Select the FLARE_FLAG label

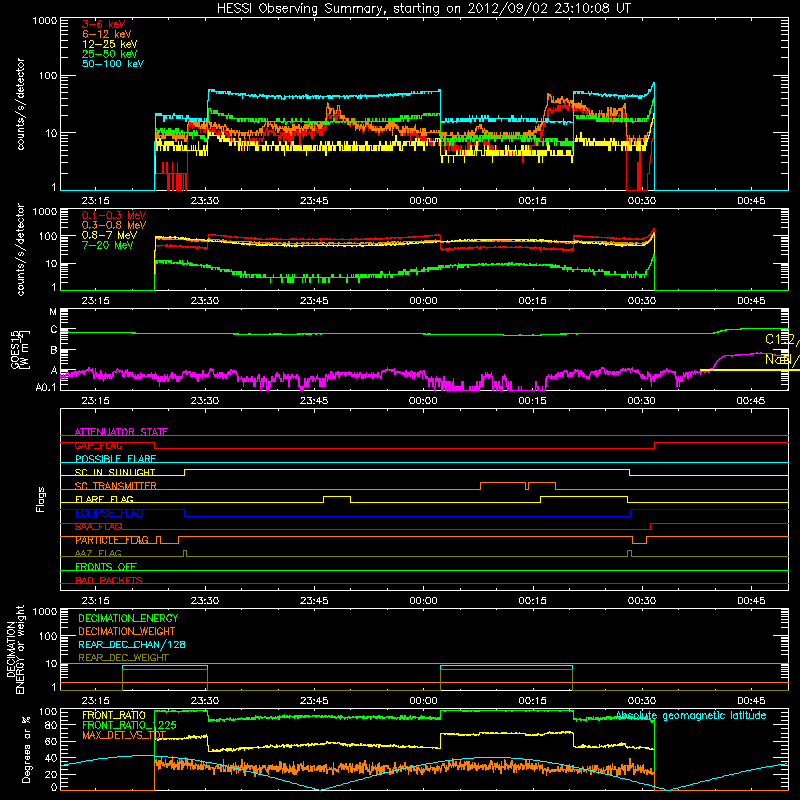tap(104, 499)
